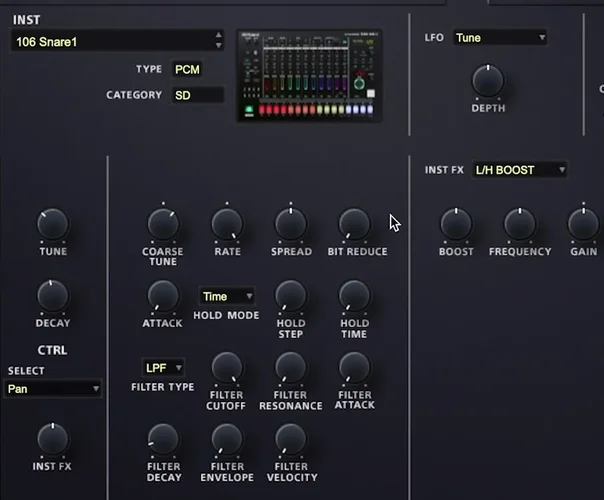The height and width of the screenshot is (500, 604).
Task: Click the BIT REDUCE knob
Action: tap(355, 224)
